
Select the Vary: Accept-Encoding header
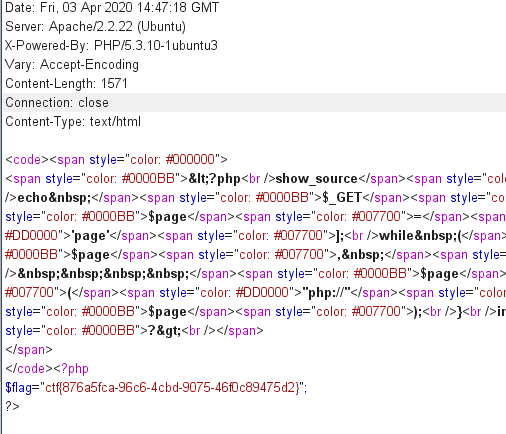pos(72,64)
